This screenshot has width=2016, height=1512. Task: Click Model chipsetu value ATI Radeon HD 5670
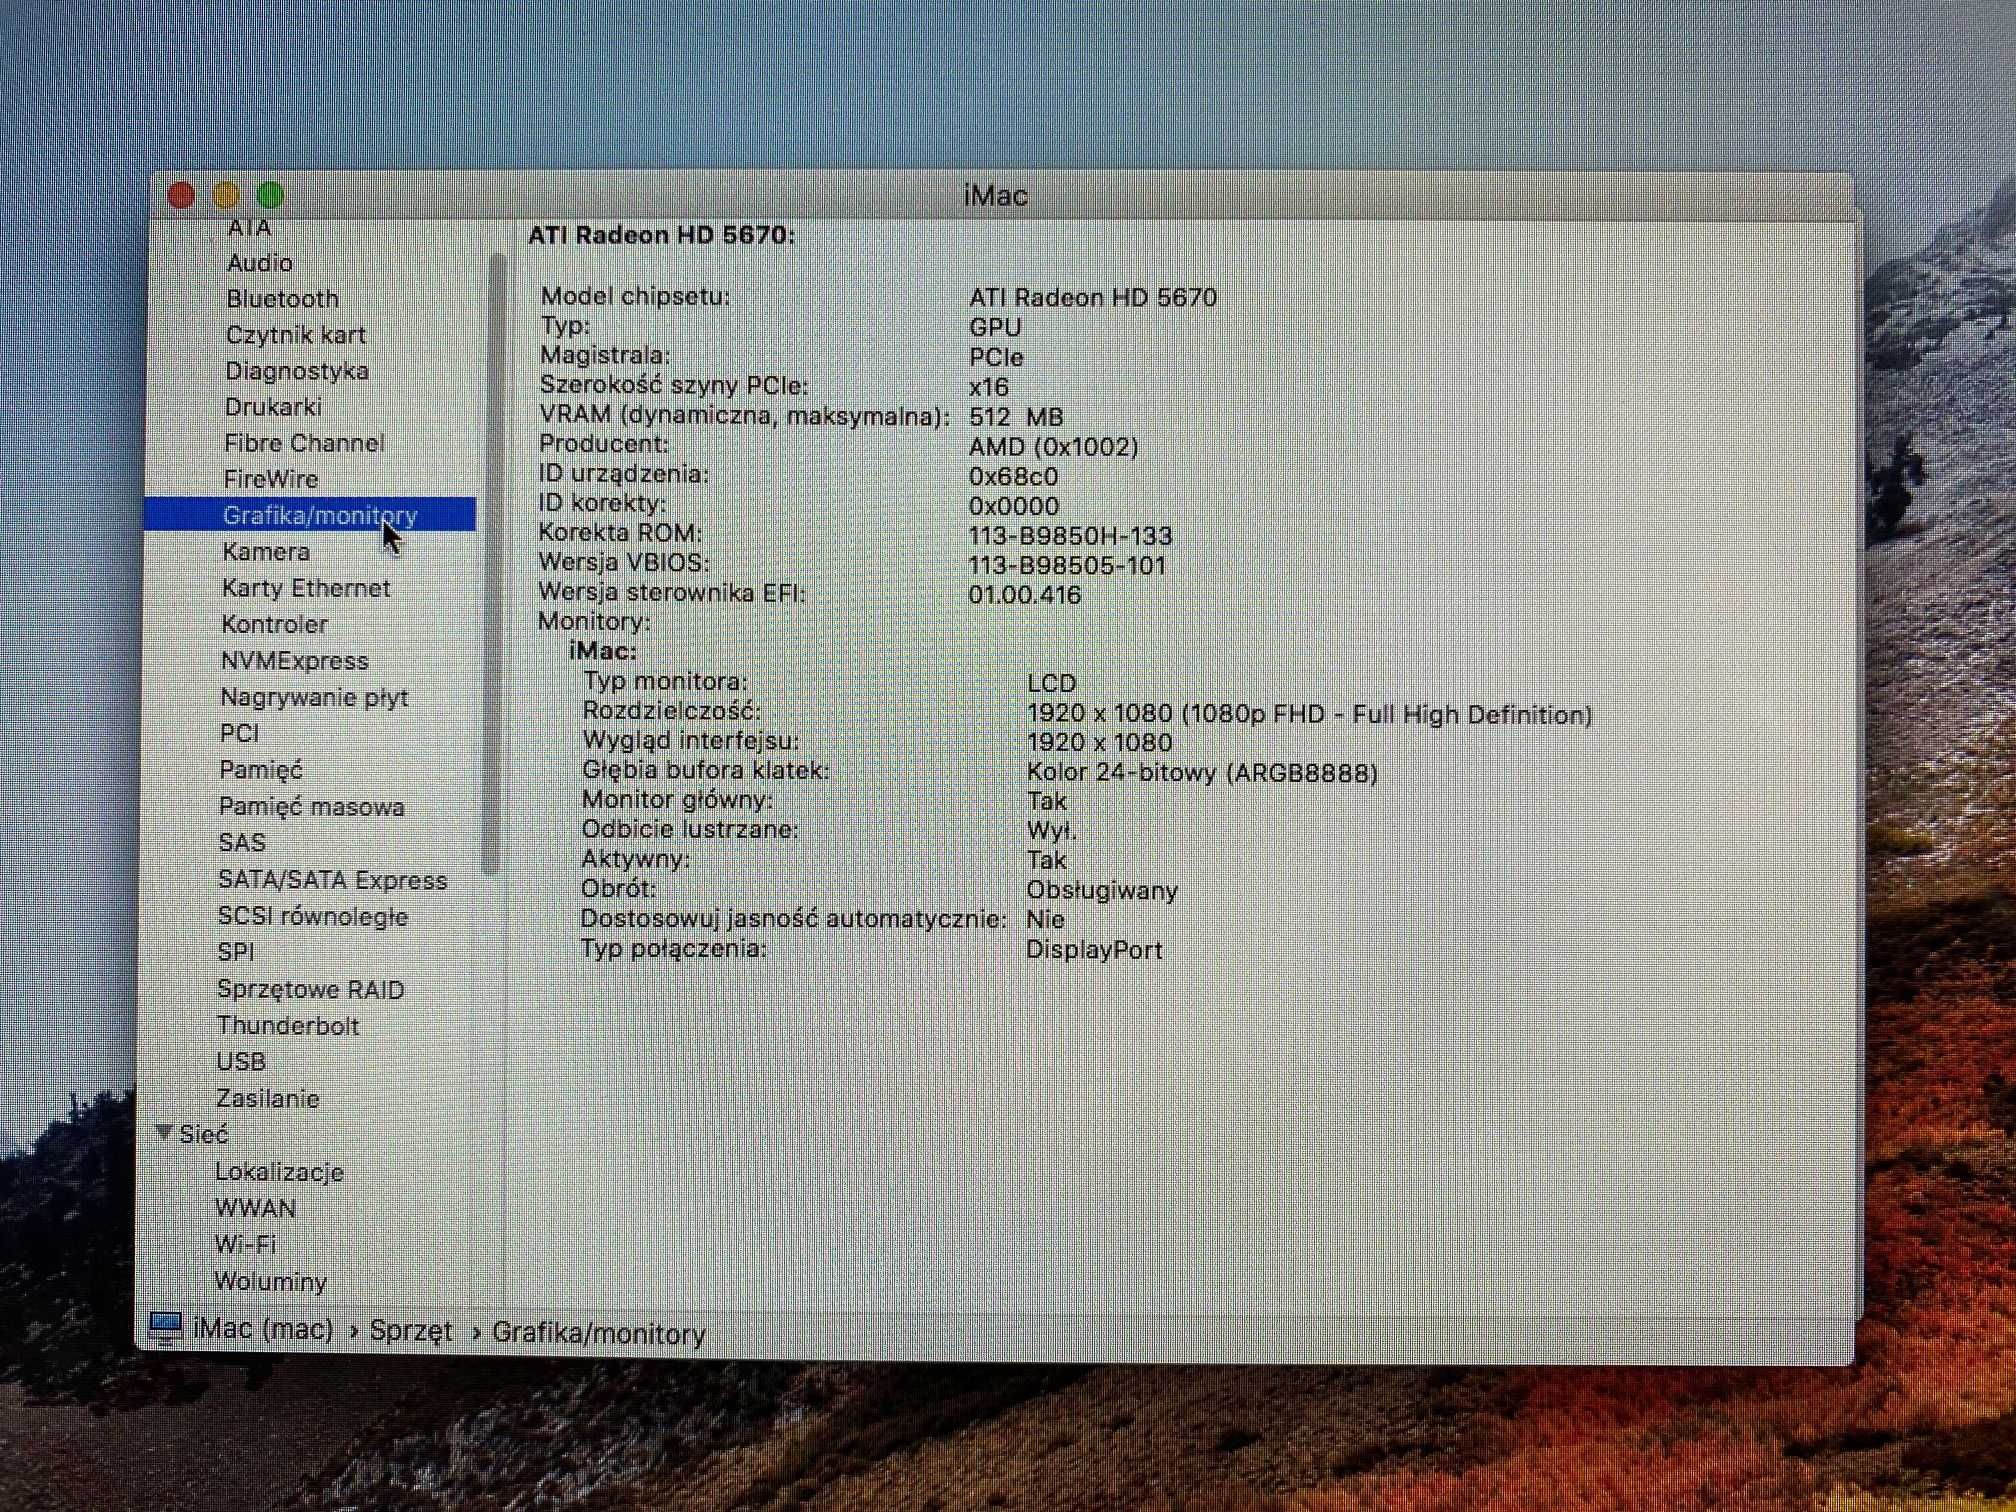tap(1093, 297)
